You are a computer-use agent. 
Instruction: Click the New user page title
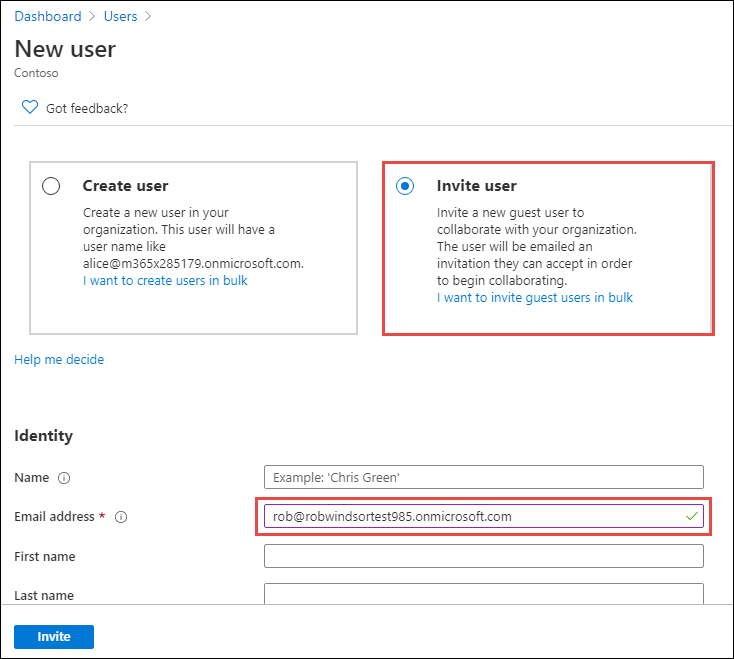click(x=65, y=49)
